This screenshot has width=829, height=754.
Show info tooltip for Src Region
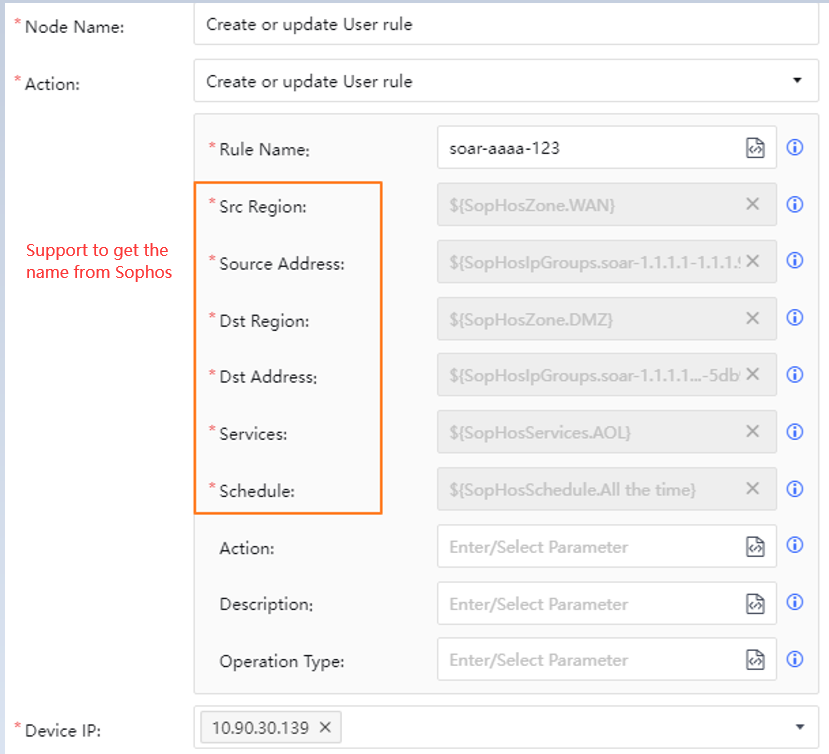coord(796,205)
